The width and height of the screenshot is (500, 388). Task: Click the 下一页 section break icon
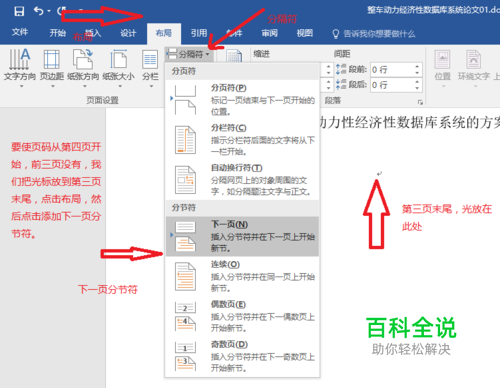coord(185,236)
